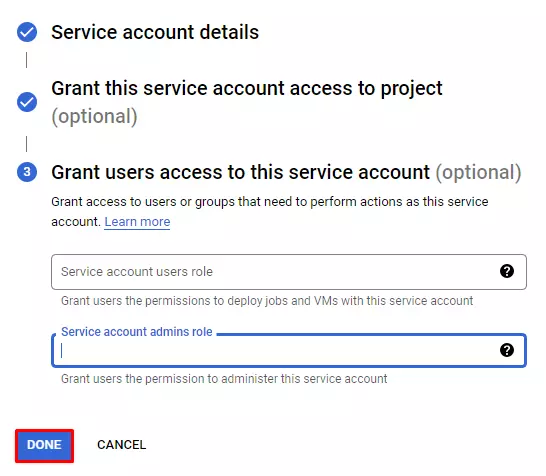546x476 pixels.
Task: Click helper text about administering this service account
Action: tap(224, 379)
